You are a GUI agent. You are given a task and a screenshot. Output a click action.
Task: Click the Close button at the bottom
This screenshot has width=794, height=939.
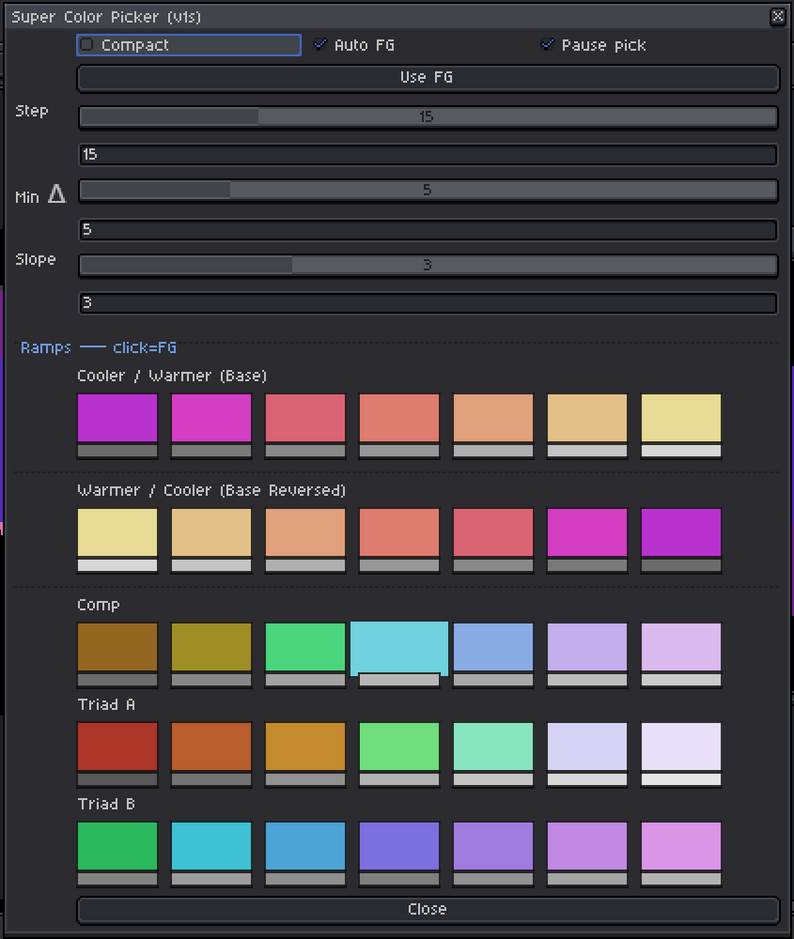point(427,909)
